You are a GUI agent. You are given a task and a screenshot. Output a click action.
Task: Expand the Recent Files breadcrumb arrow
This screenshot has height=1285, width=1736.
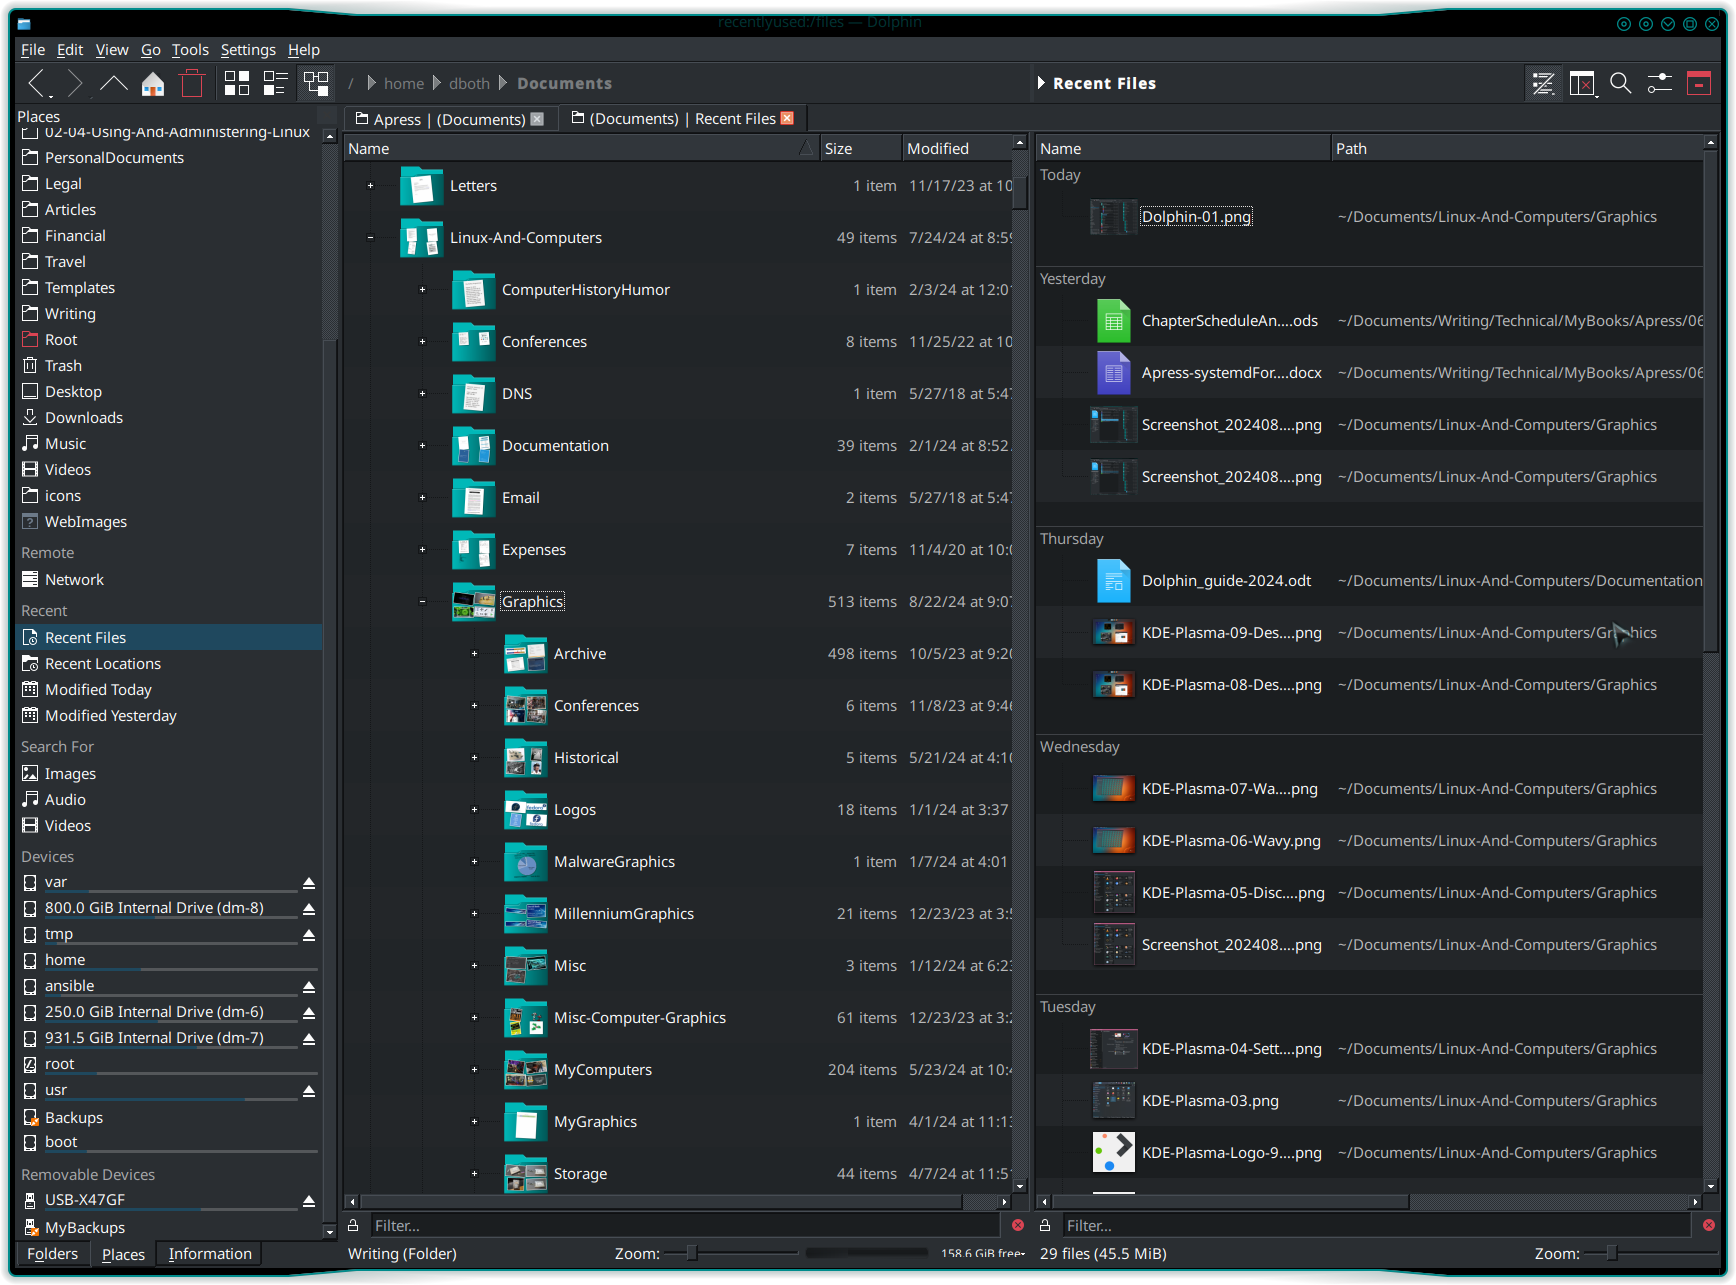click(x=1041, y=84)
